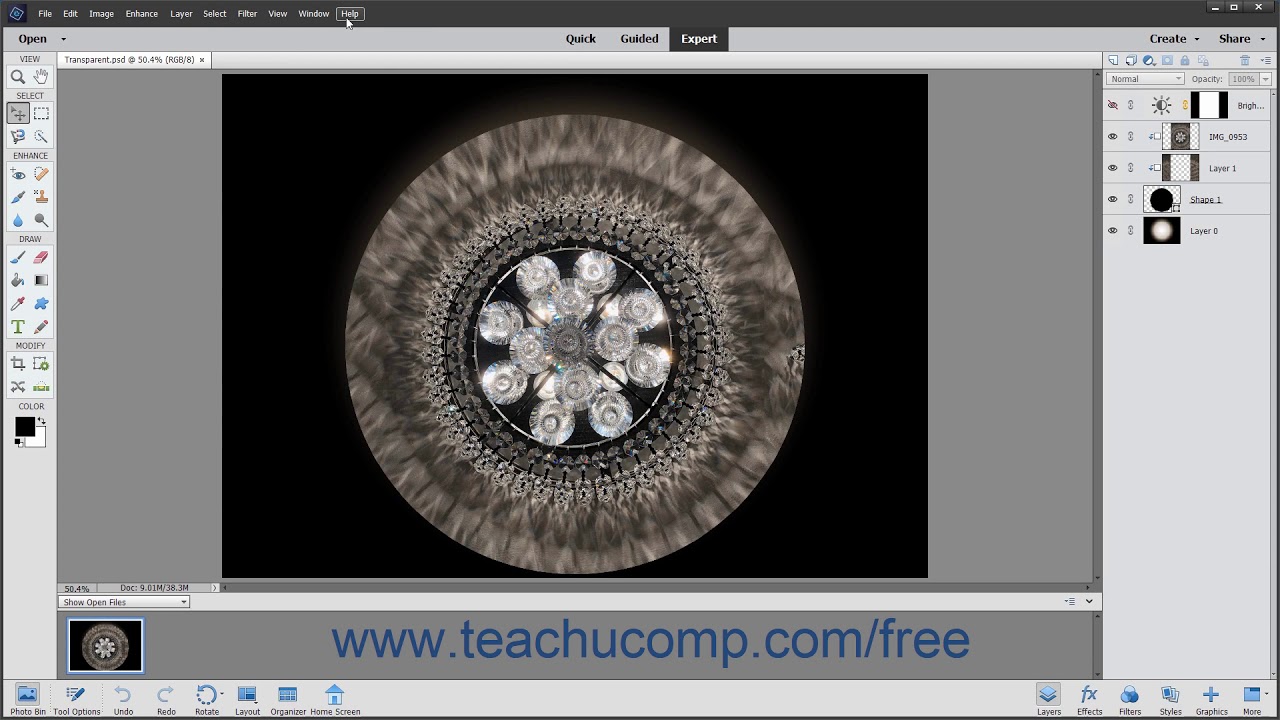
Task: Switch to the Quick mode tab
Action: coord(580,39)
